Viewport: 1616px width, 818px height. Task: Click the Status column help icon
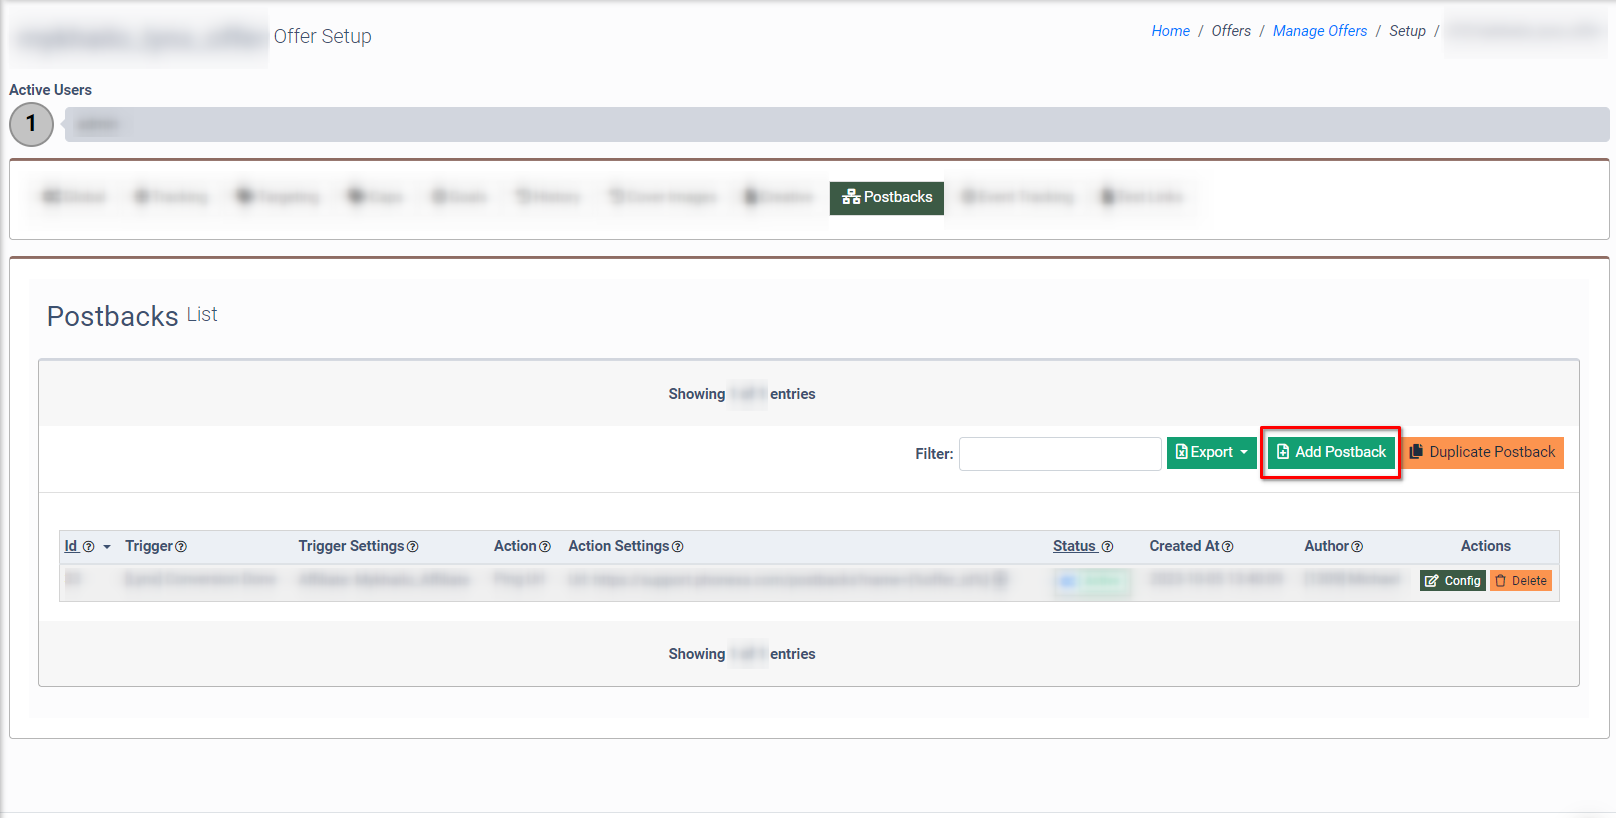[1107, 547]
